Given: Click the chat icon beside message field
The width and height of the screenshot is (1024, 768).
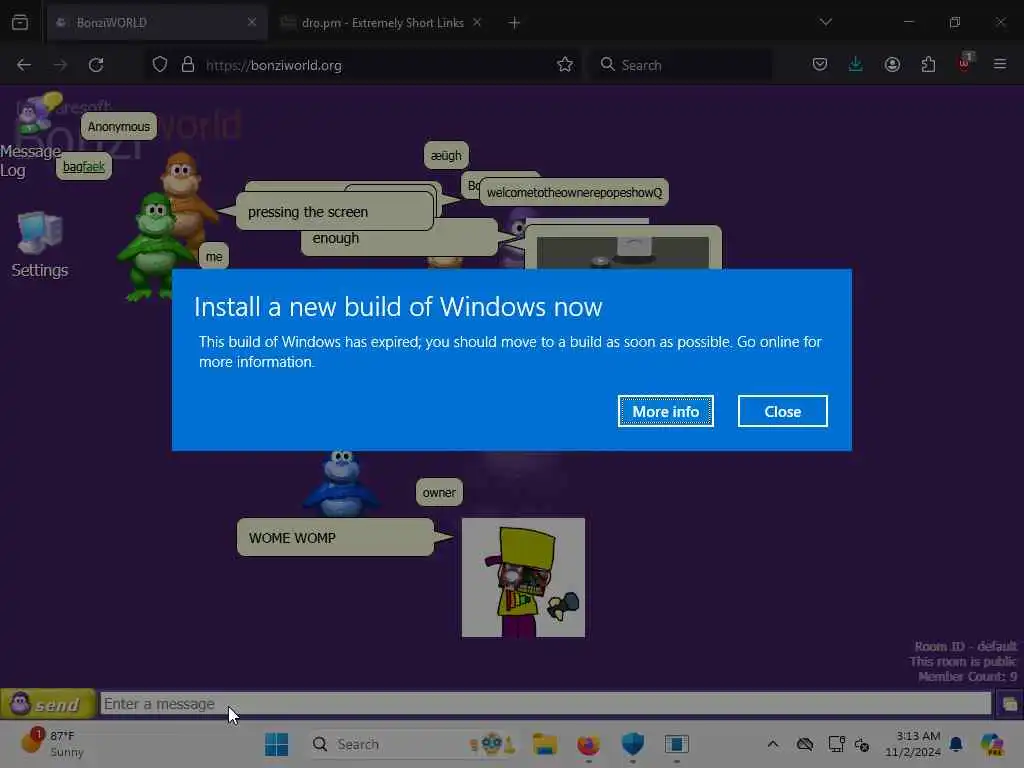Looking at the screenshot, I should tap(1010, 705).
